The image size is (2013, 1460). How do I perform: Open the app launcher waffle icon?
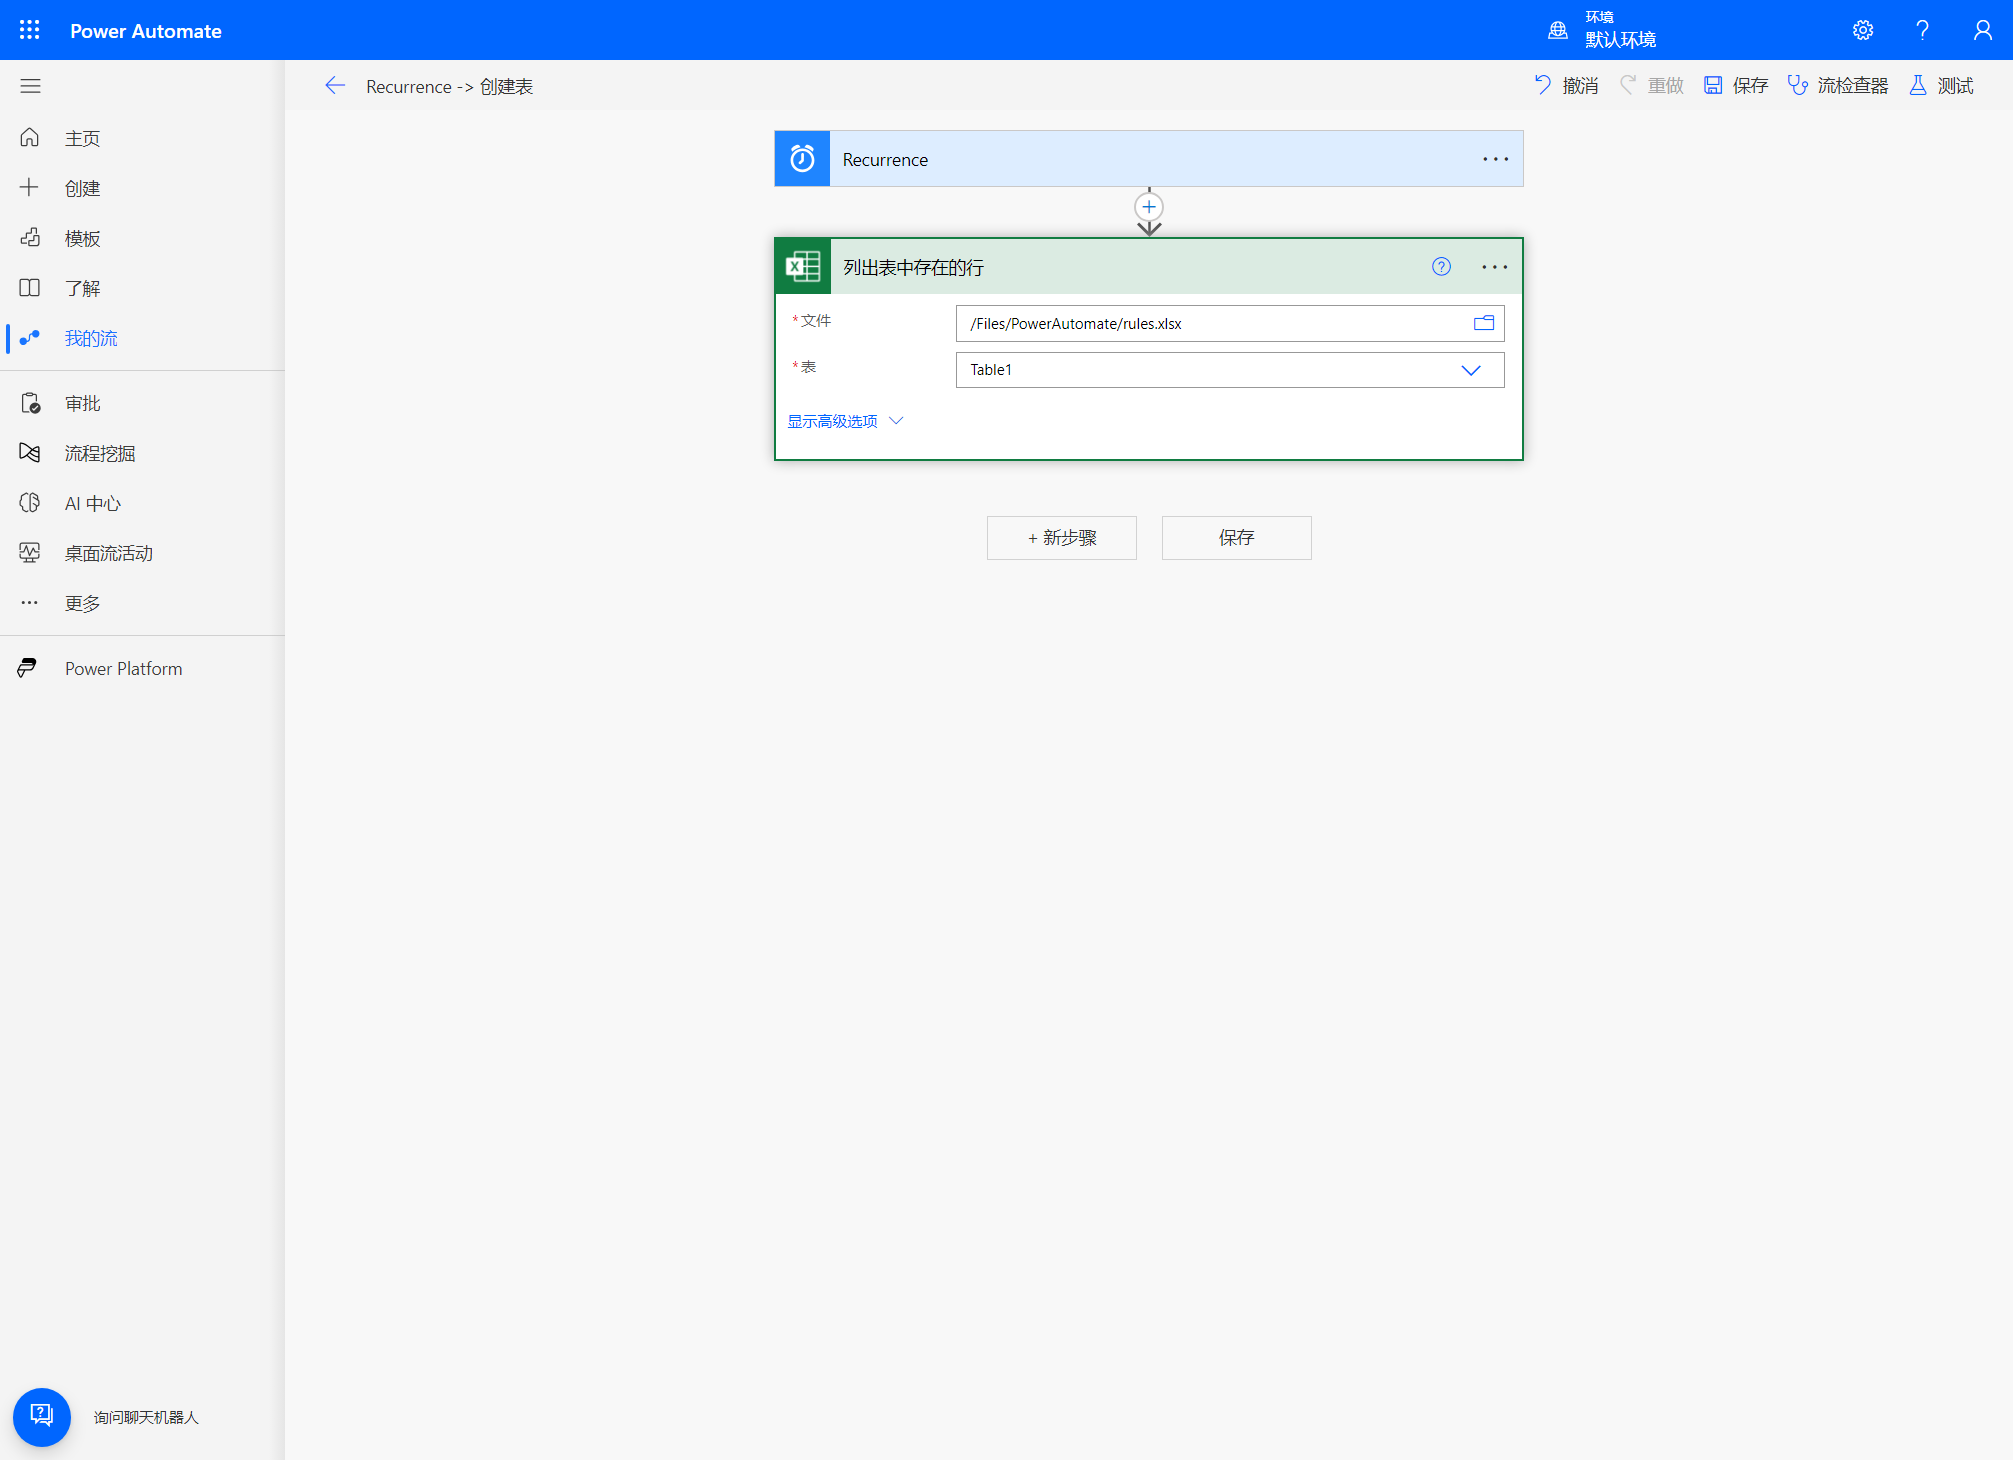[30, 30]
